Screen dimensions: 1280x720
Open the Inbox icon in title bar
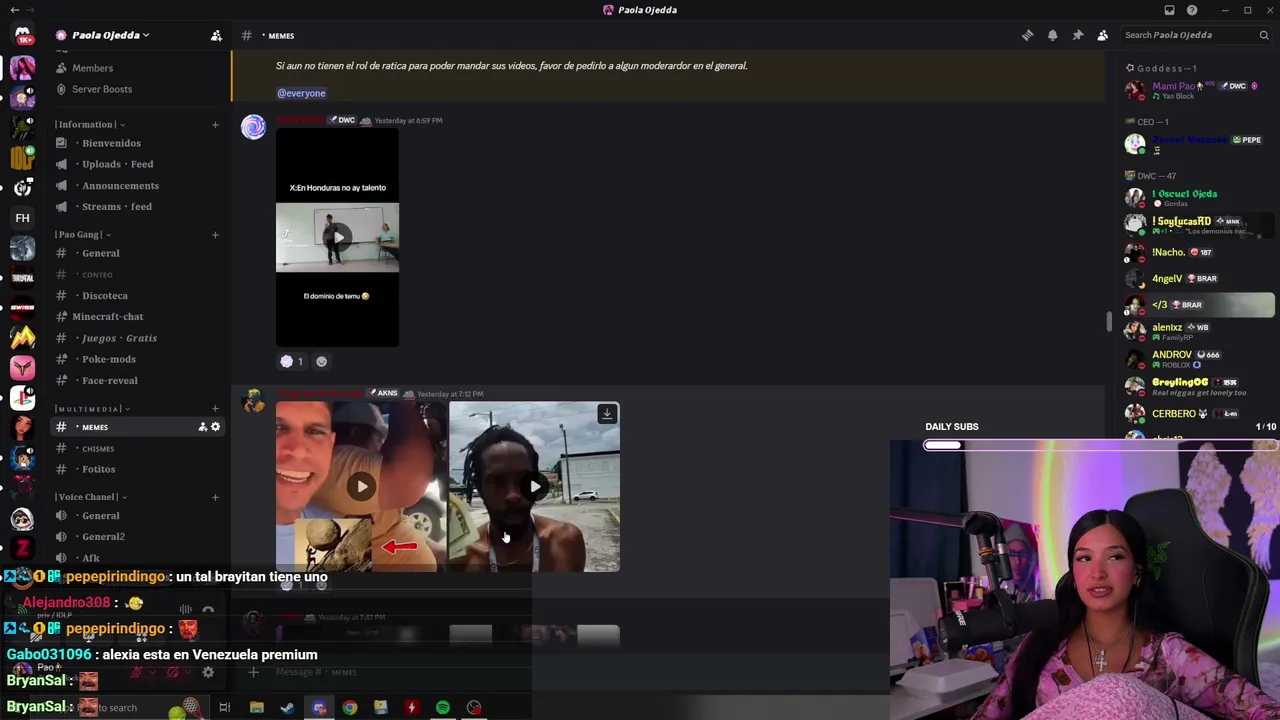pos(1169,10)
